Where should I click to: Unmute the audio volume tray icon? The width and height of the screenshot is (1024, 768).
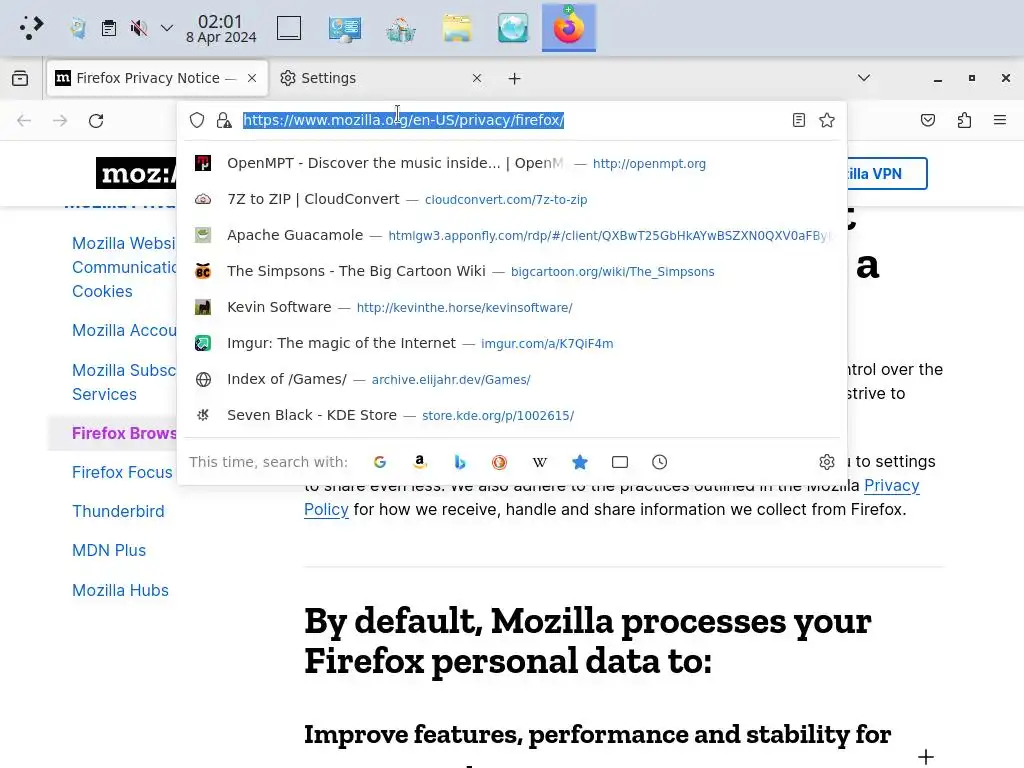click(138, 28)
